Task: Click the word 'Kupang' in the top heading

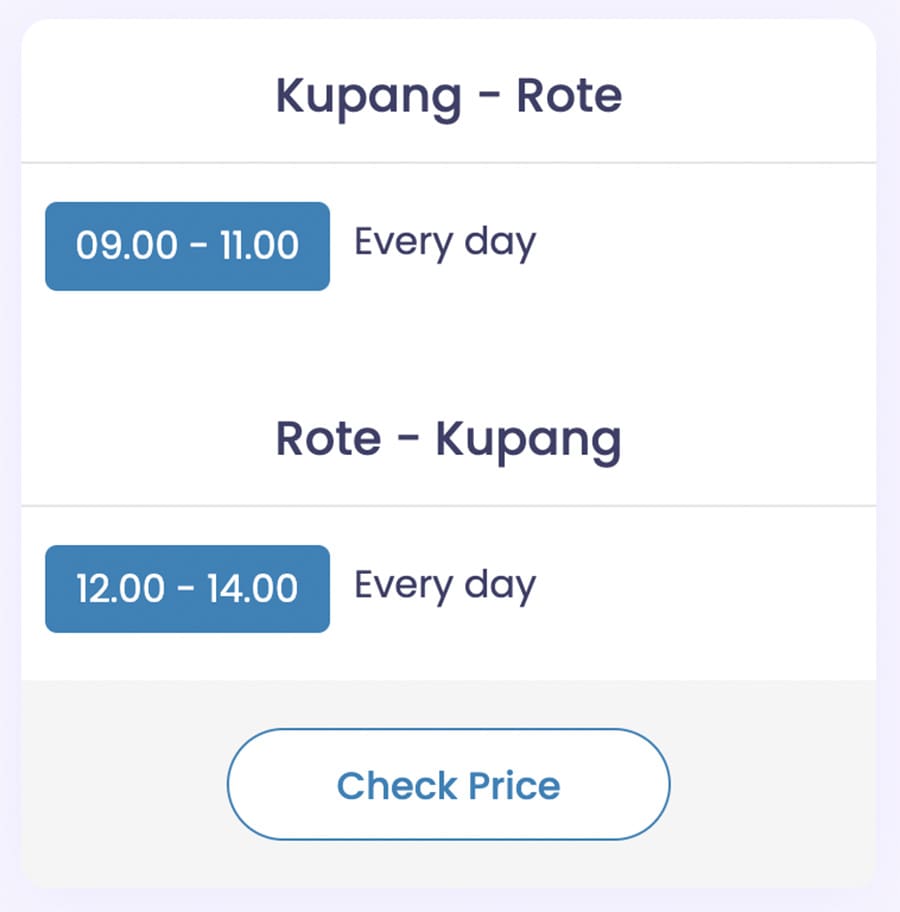Action: pyautogui.click(x=368, y=99)
